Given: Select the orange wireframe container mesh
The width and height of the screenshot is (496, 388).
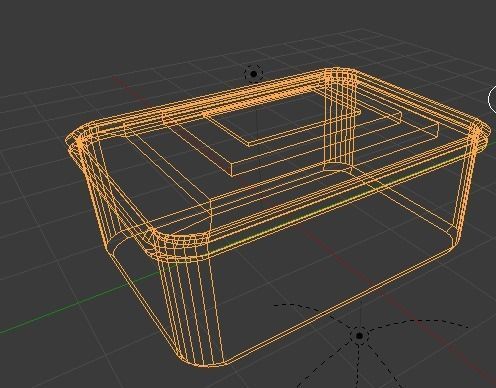Looking at the screenshot, I should (279, 217).
